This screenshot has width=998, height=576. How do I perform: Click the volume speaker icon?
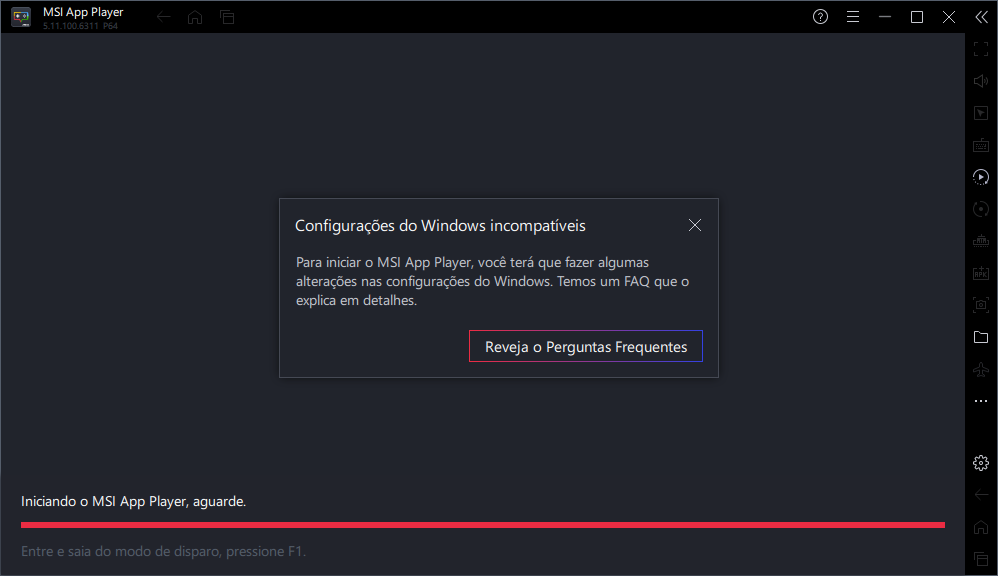coord(981,80)
